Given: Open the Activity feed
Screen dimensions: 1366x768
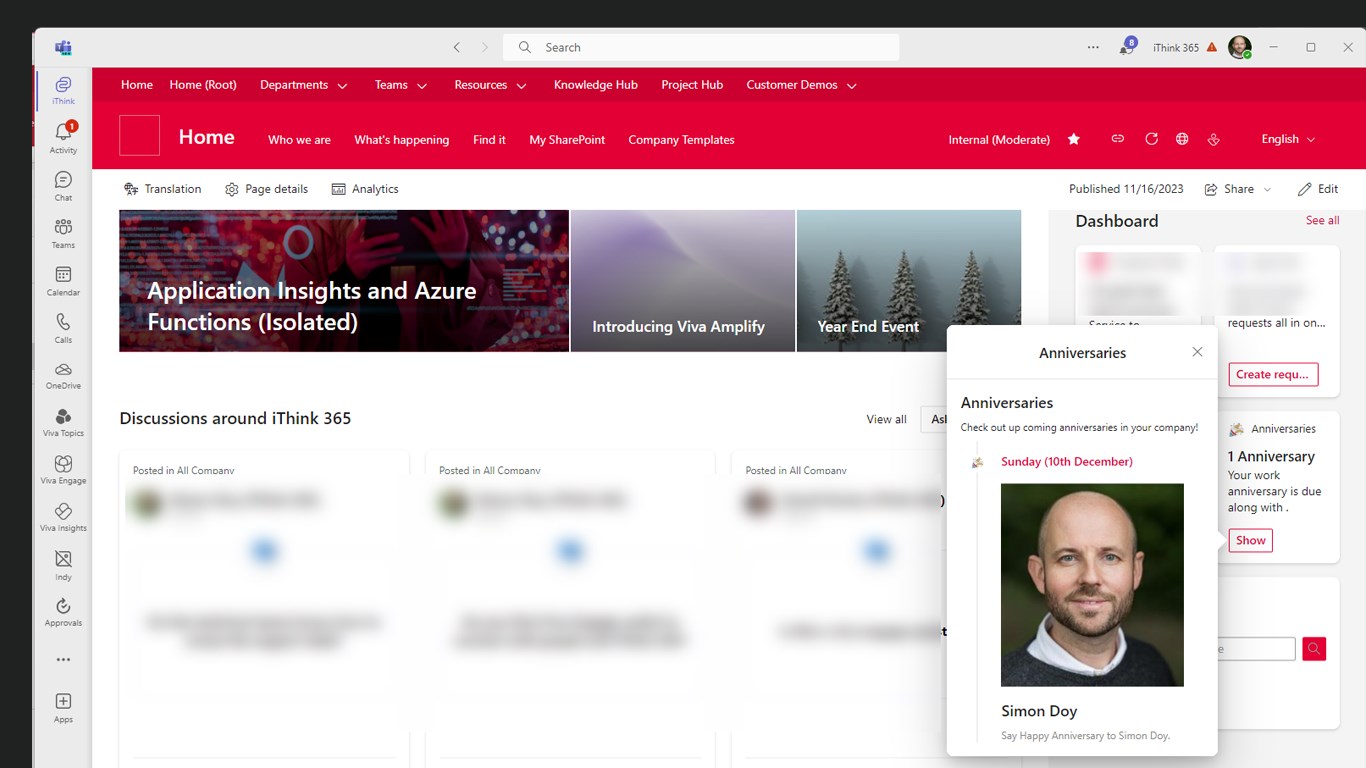Looking at the screenshot, I should click(x=63, y=137).
